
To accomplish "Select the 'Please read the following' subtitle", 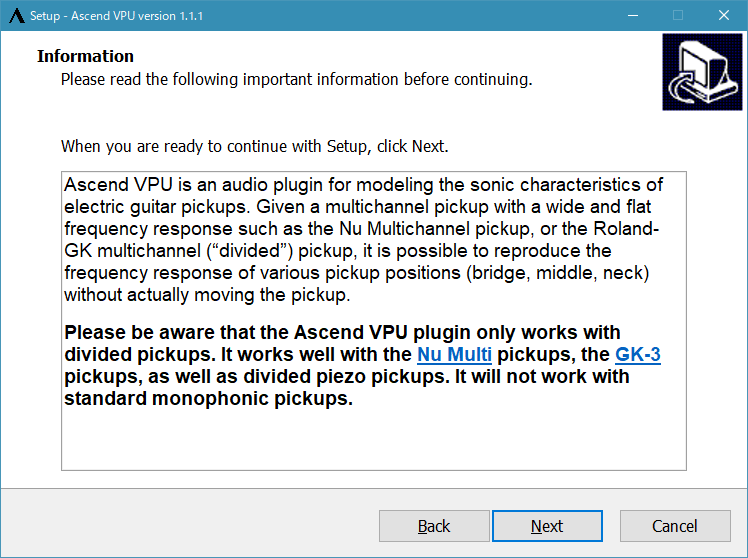I will 296,79.
